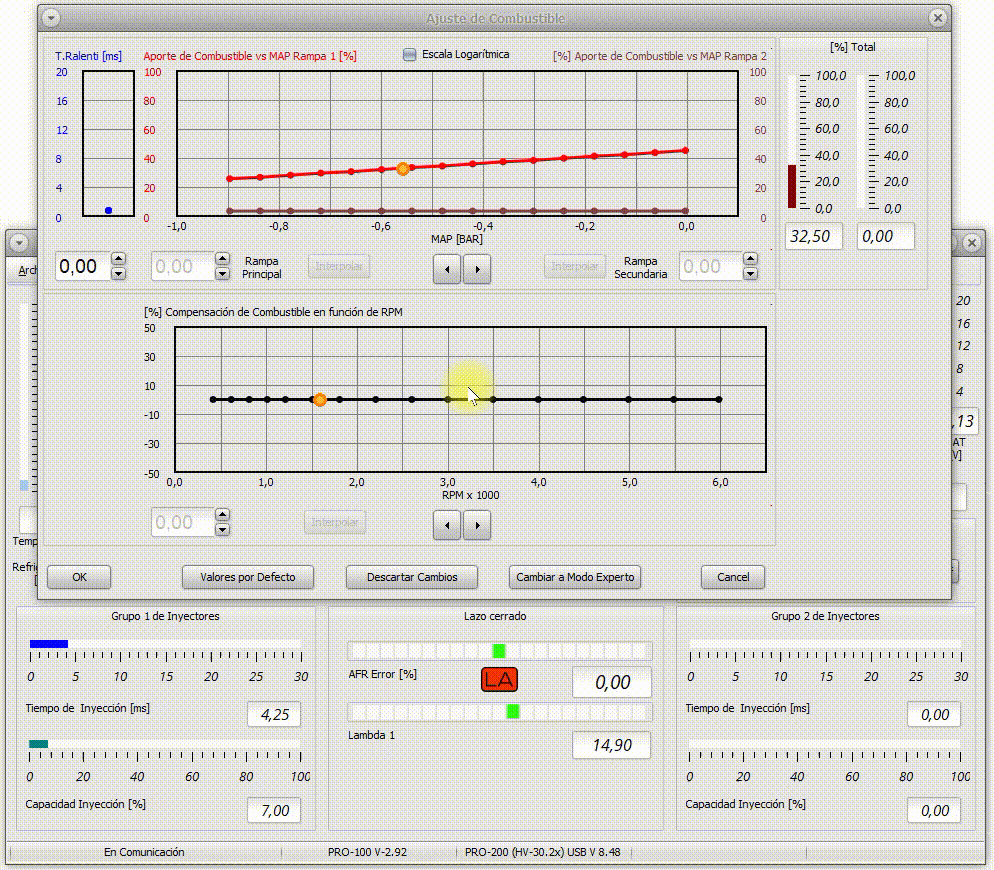Close the Ajuste de Combustible dialog
The height and width of the screenshot is (870, 994).
(938, 18)
